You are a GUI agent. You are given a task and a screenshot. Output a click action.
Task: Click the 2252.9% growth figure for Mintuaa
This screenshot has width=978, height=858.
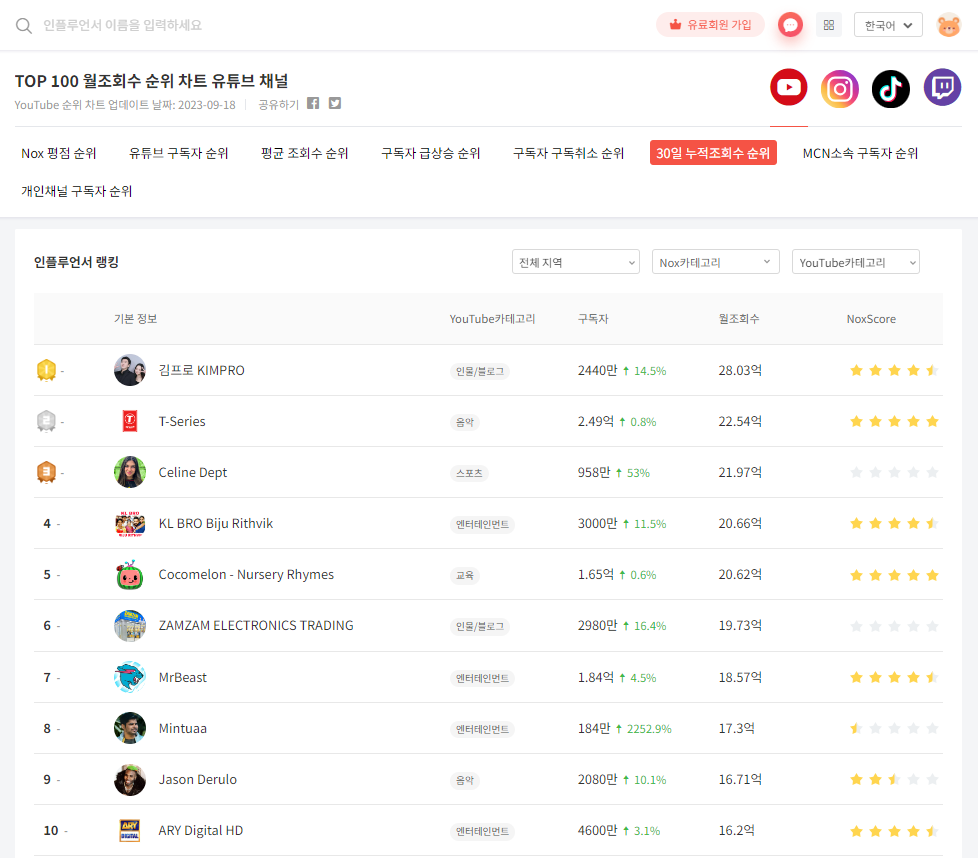pos(649,729)
